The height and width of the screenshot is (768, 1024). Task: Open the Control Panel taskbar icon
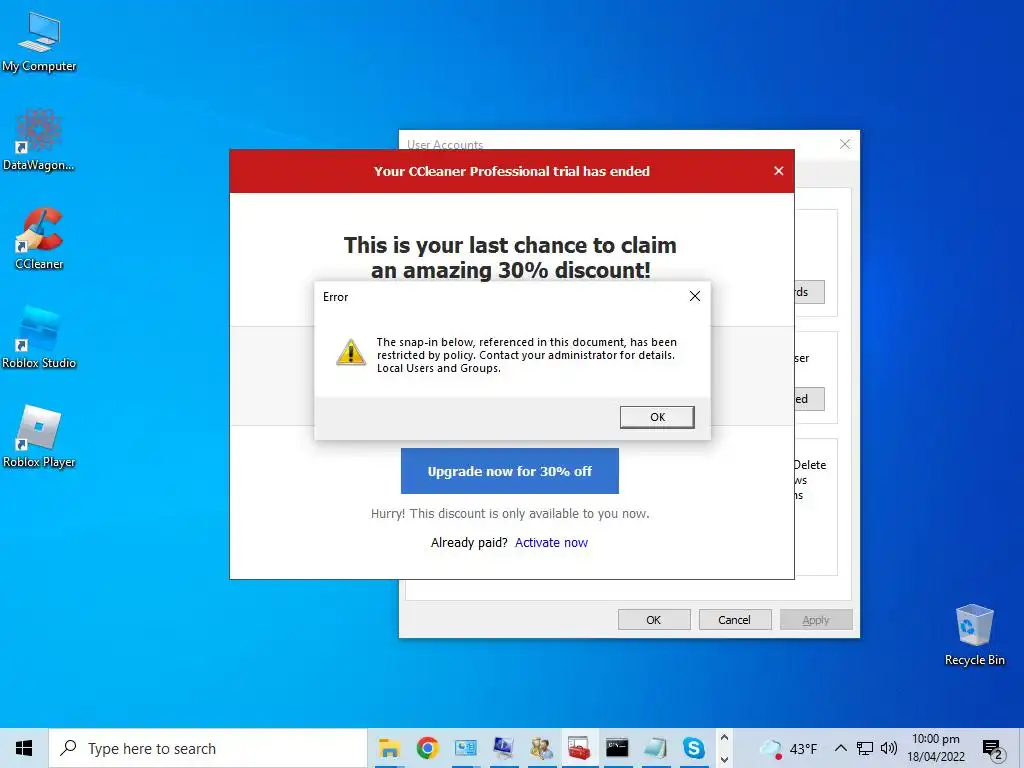465,748
